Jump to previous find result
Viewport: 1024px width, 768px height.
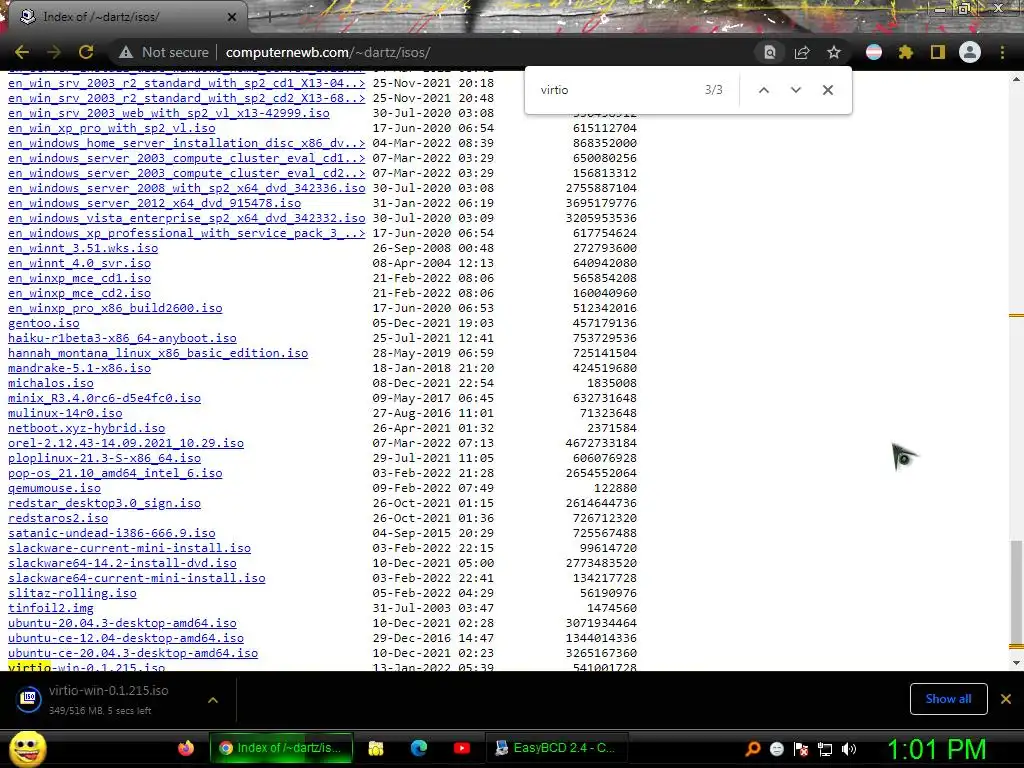pyautogui.click(x=763, y=90)
